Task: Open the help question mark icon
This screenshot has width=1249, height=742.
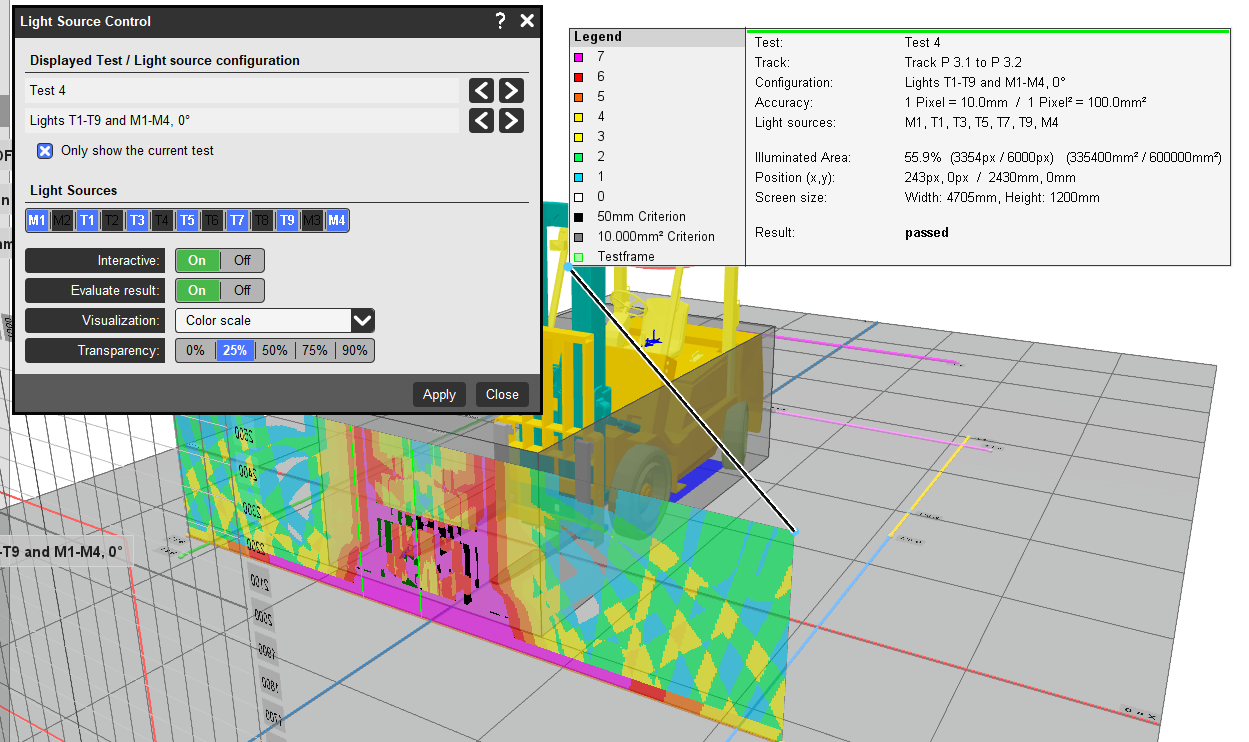Action: 500,21
